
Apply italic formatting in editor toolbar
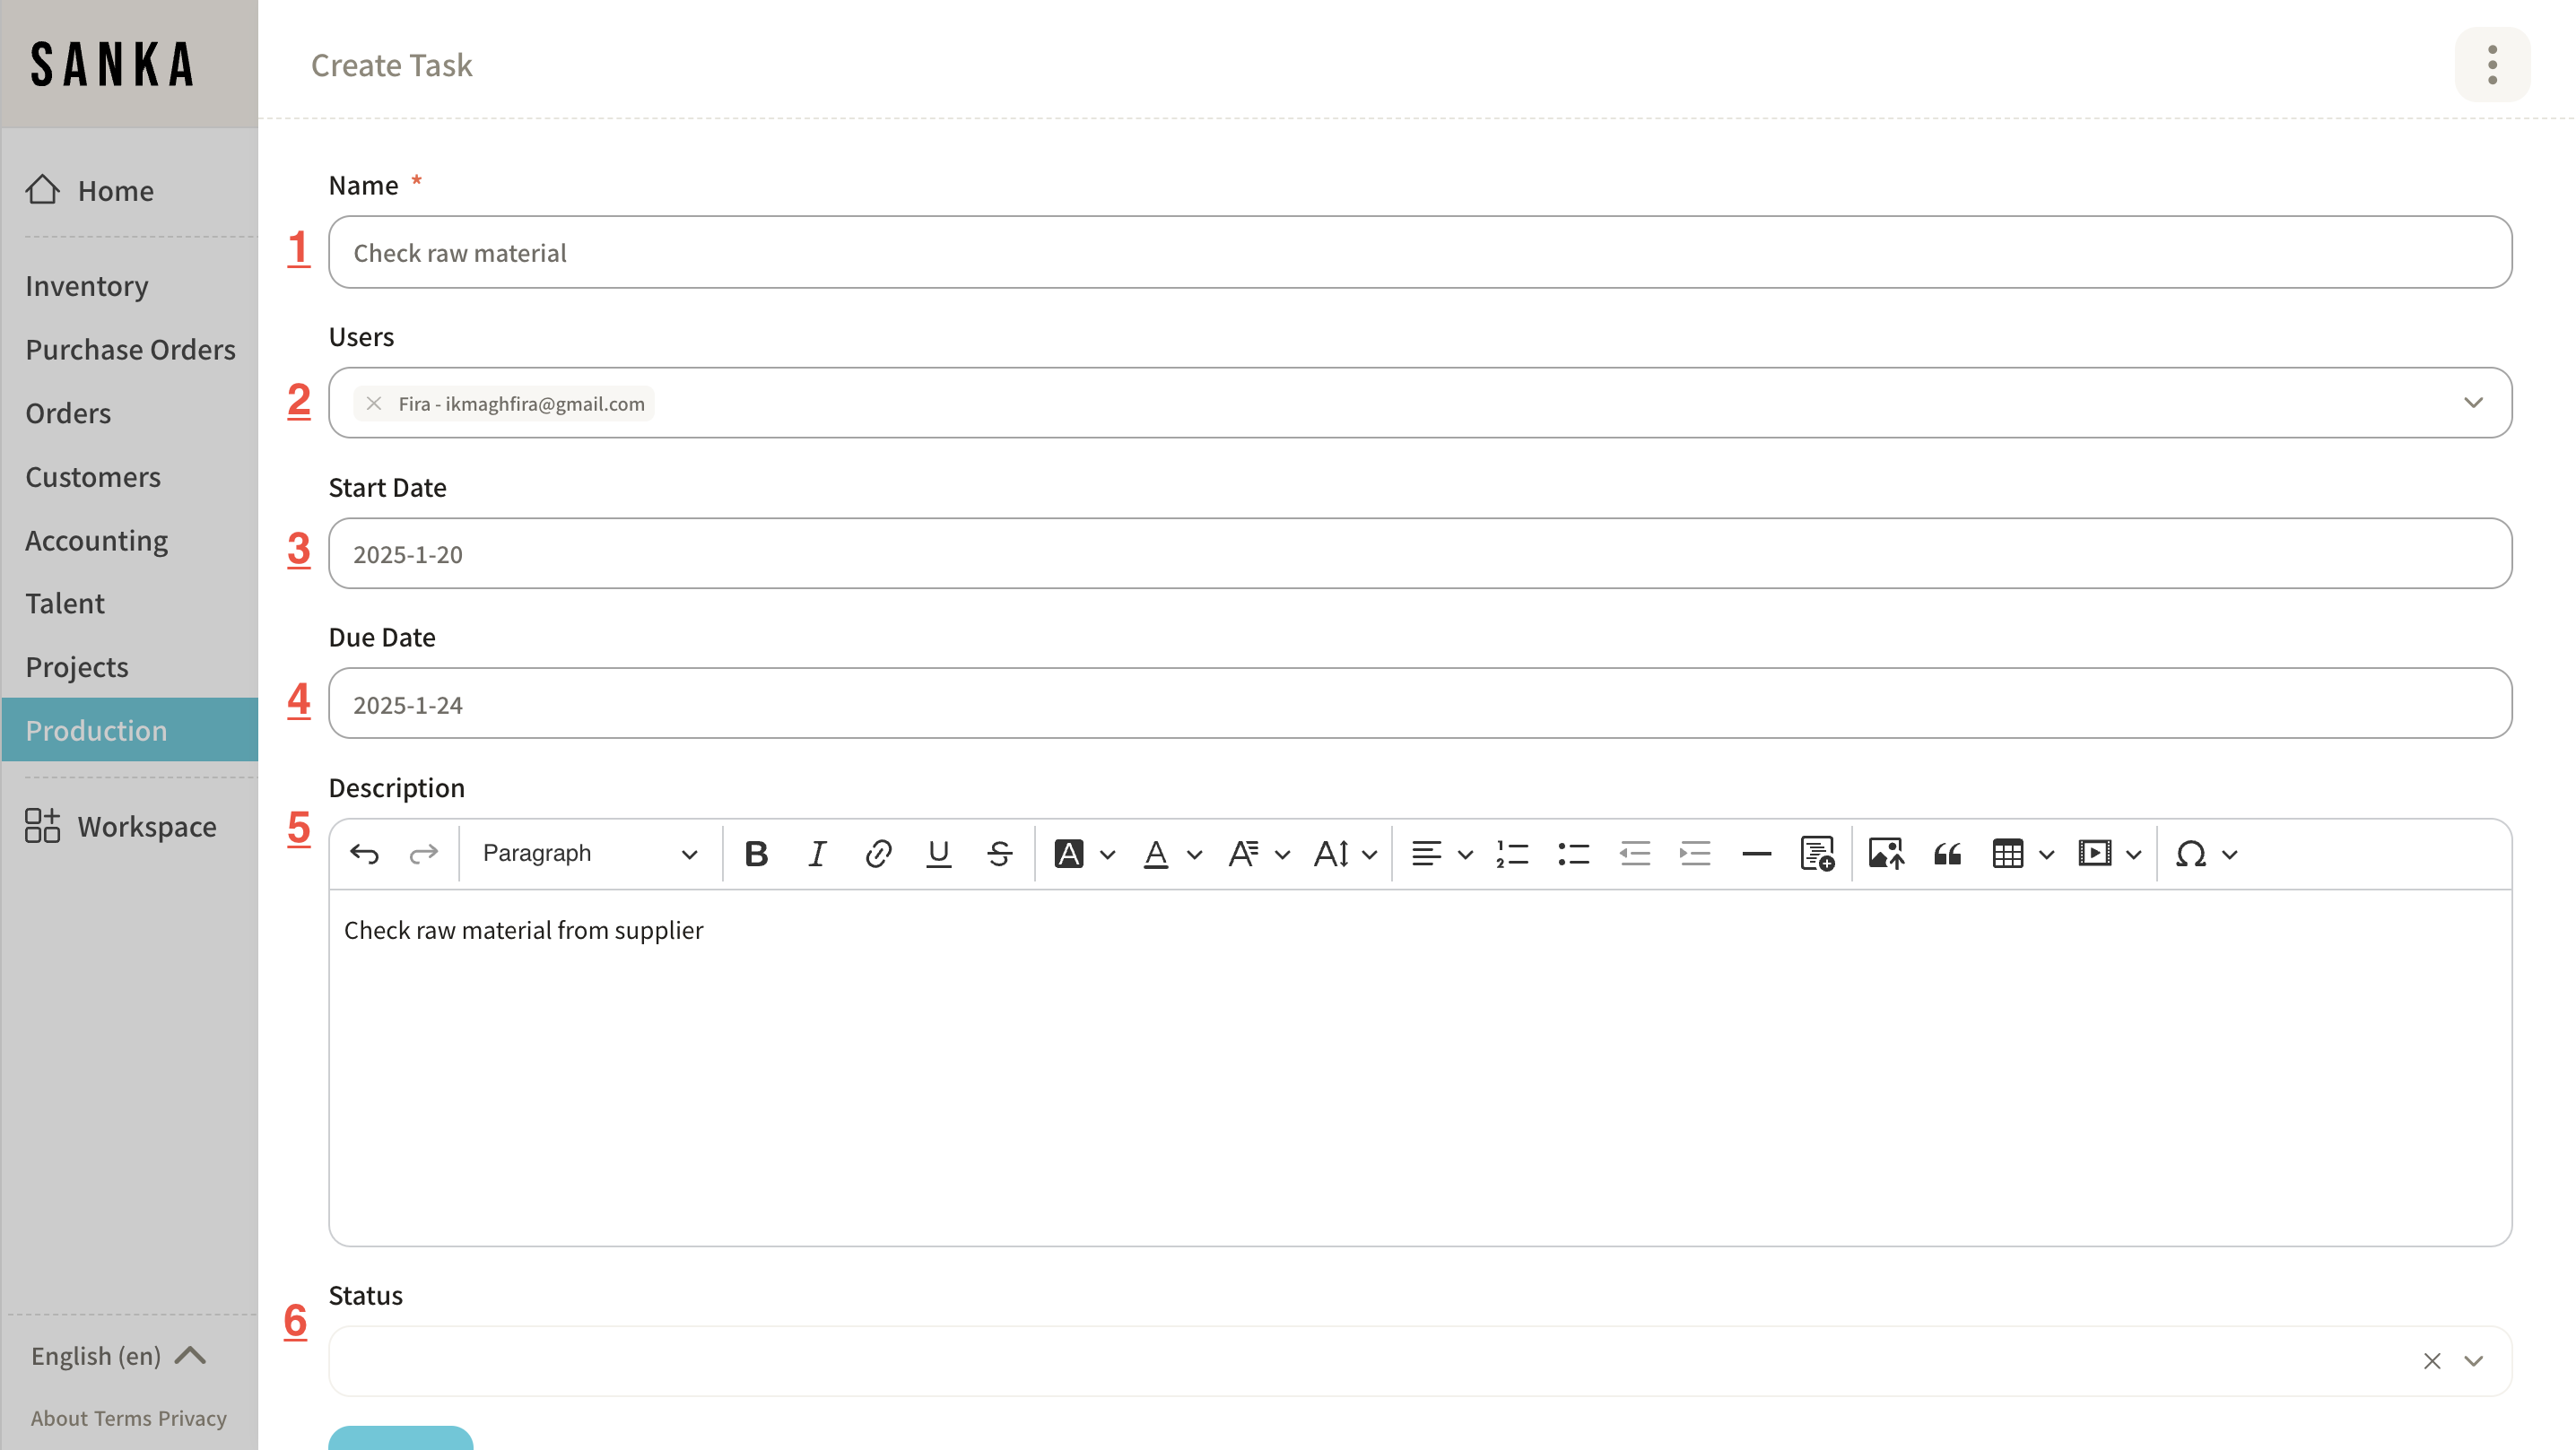point(817,854)
